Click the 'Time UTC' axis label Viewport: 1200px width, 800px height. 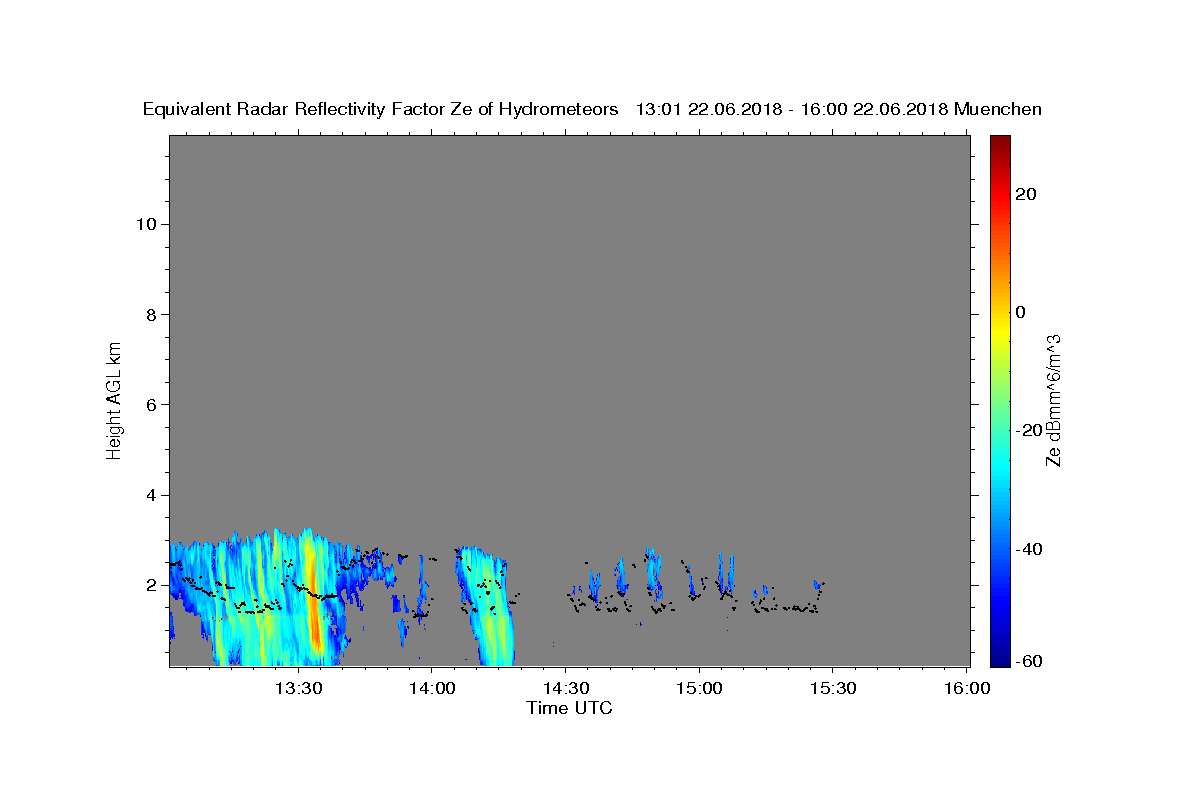tap(569, 708)
